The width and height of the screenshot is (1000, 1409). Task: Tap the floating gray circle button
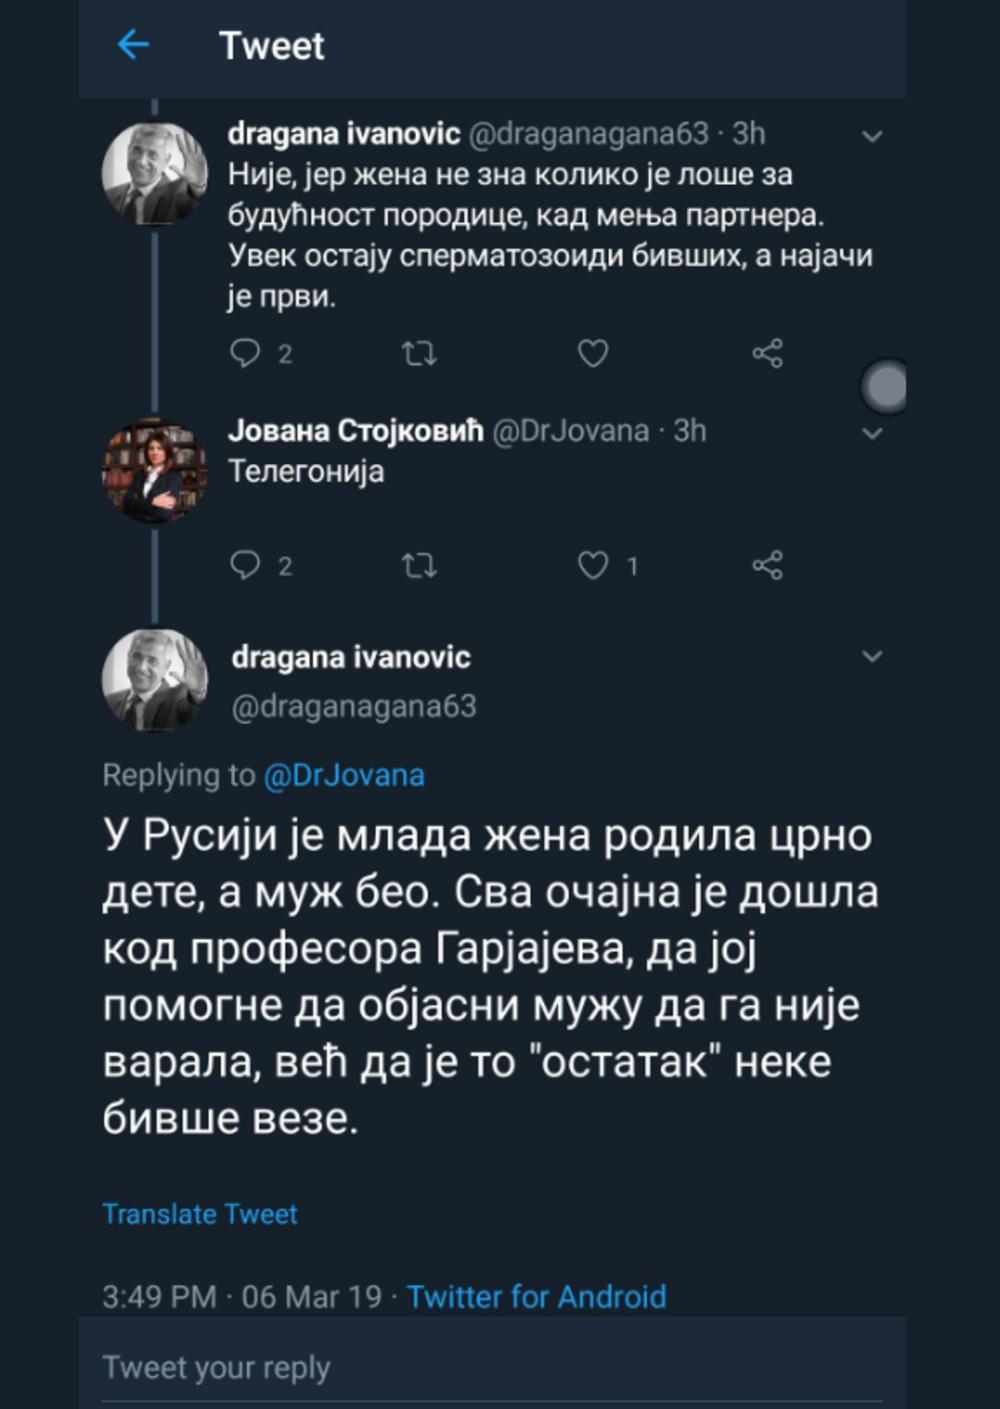click(884, 385)
